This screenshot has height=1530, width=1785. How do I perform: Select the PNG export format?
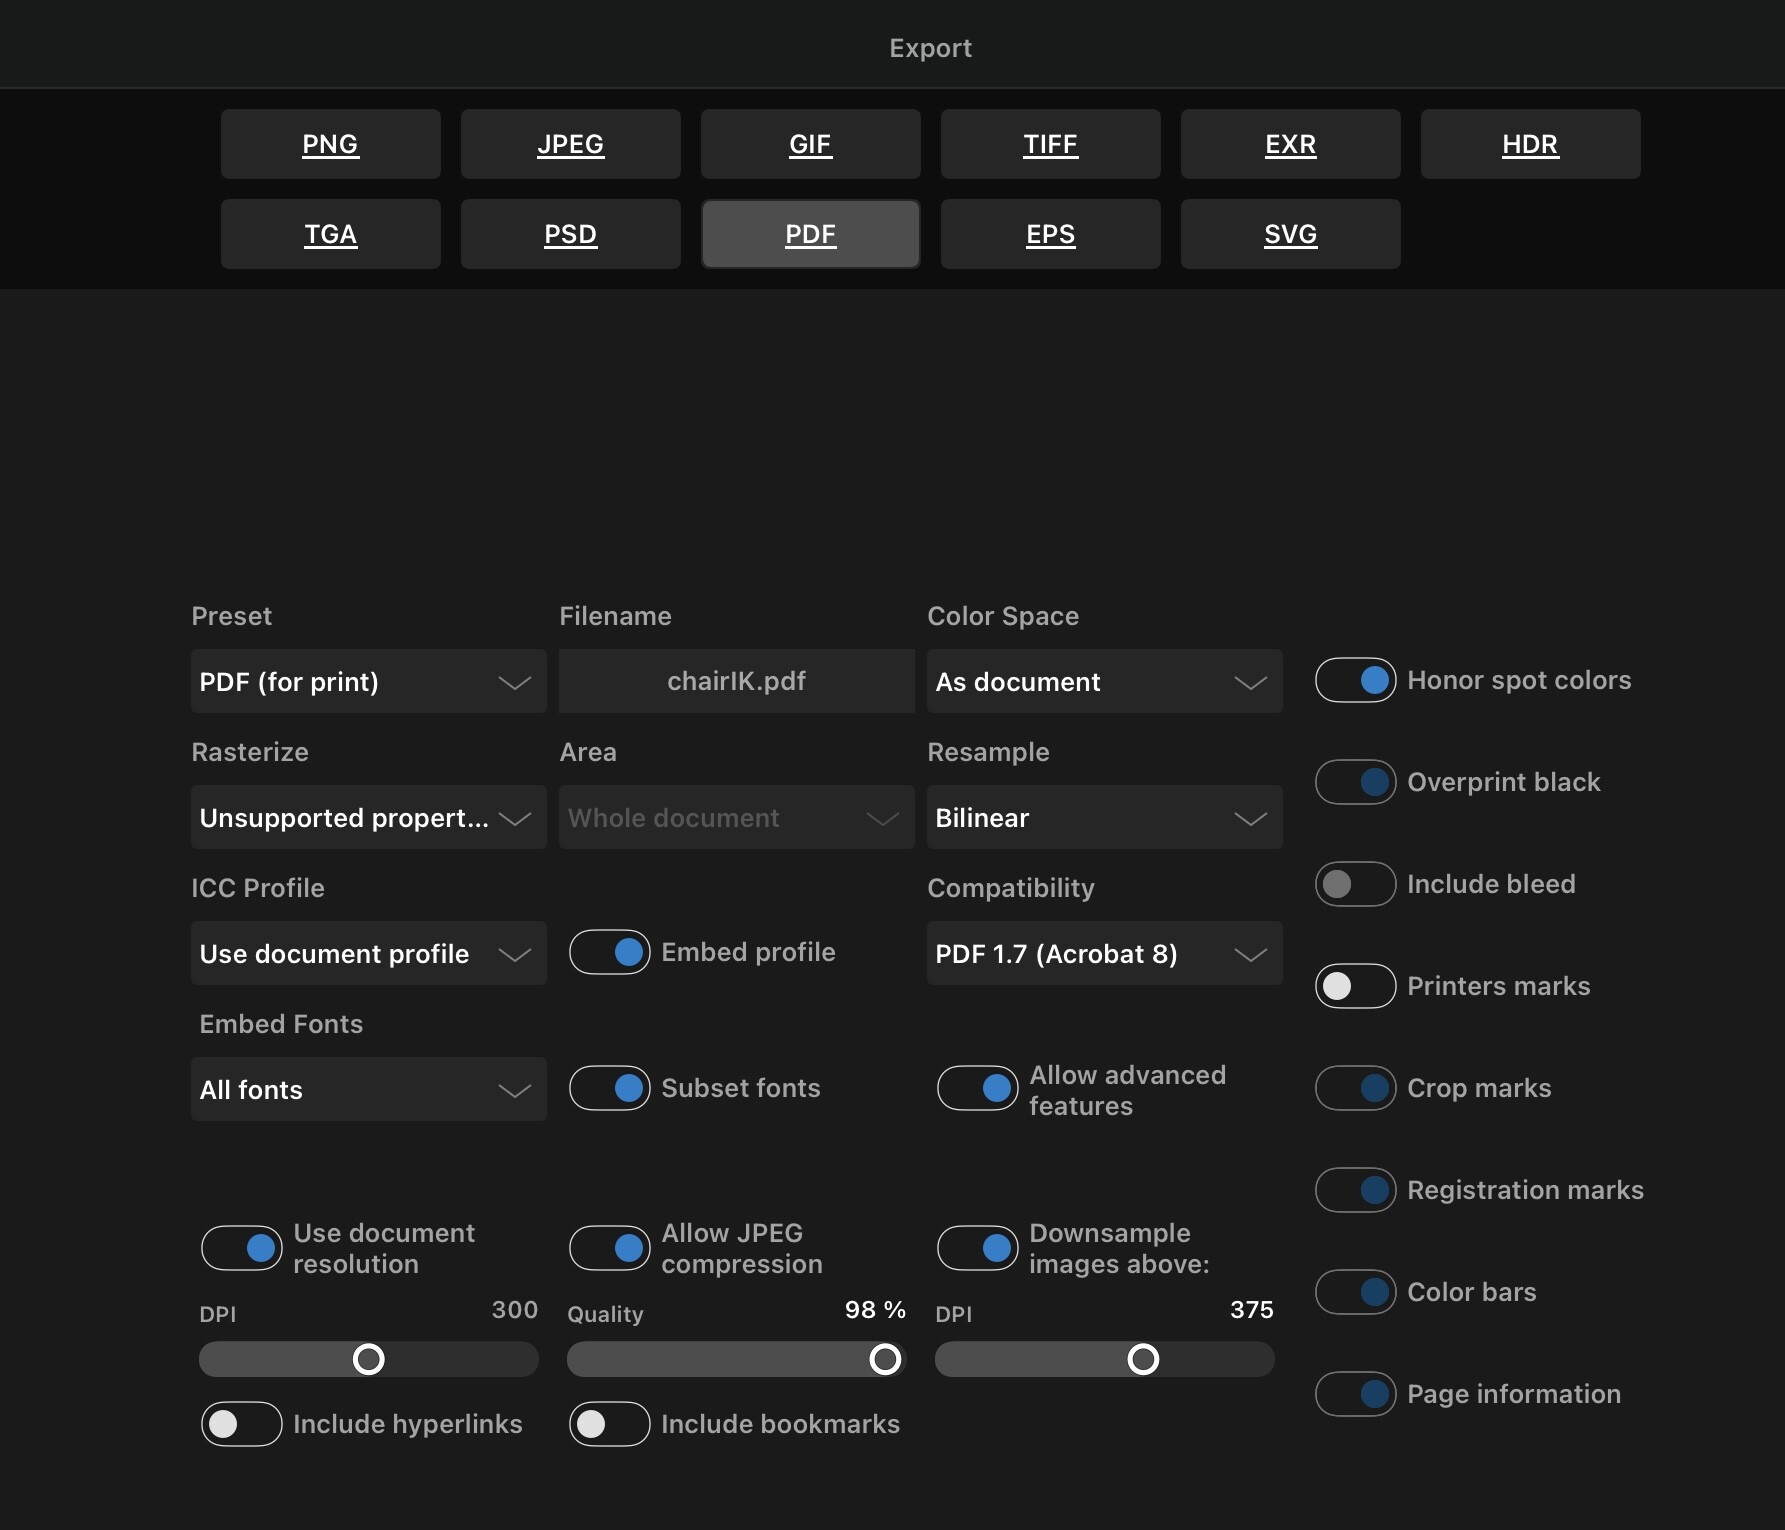[330, 144]
